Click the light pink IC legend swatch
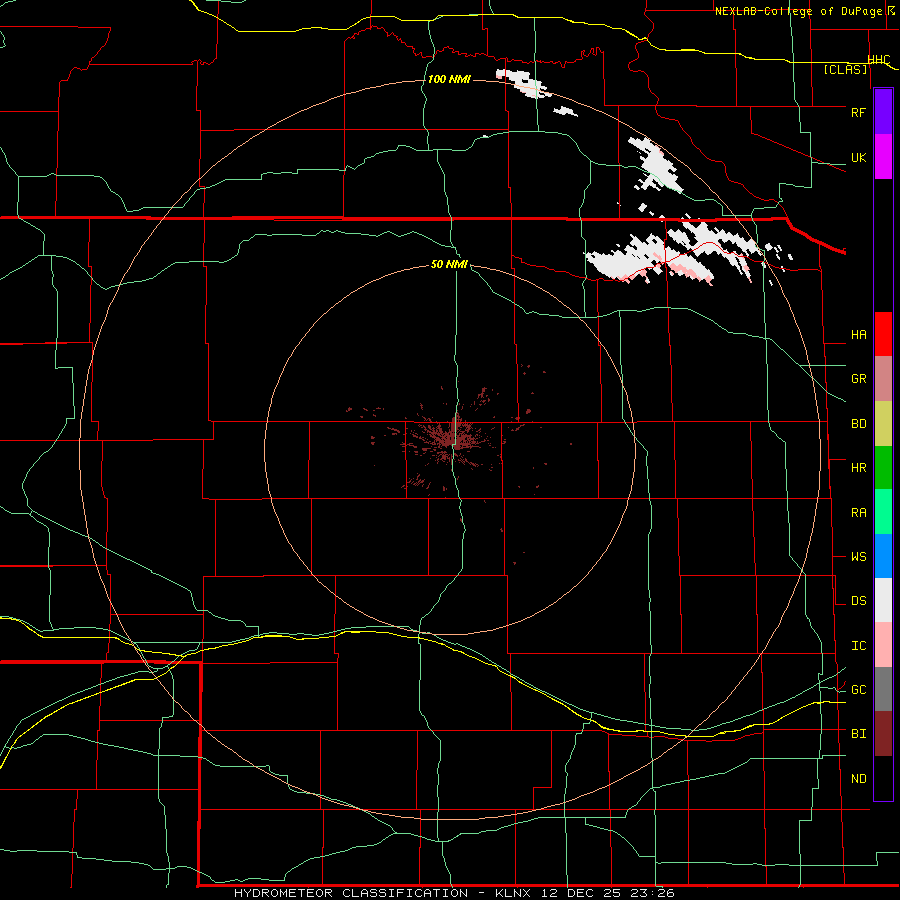900x900 pixels. [883, 645]
